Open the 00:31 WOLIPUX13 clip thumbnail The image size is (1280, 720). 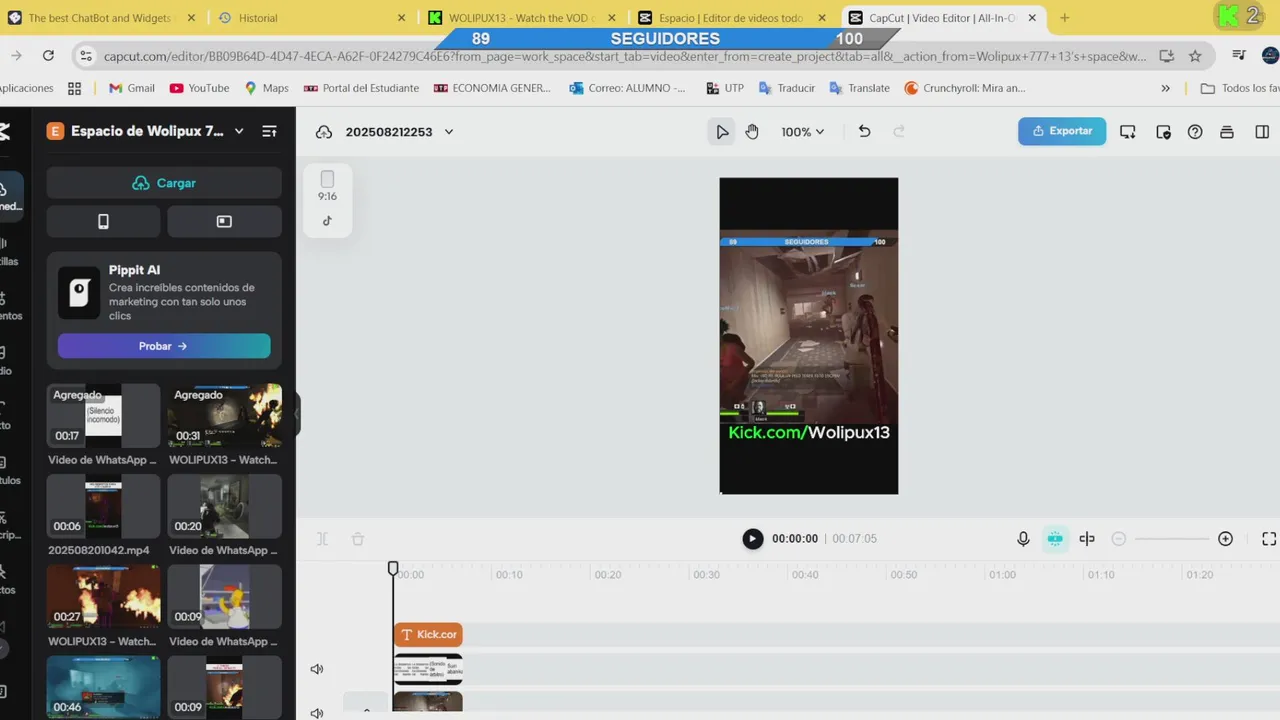(224, 416)
